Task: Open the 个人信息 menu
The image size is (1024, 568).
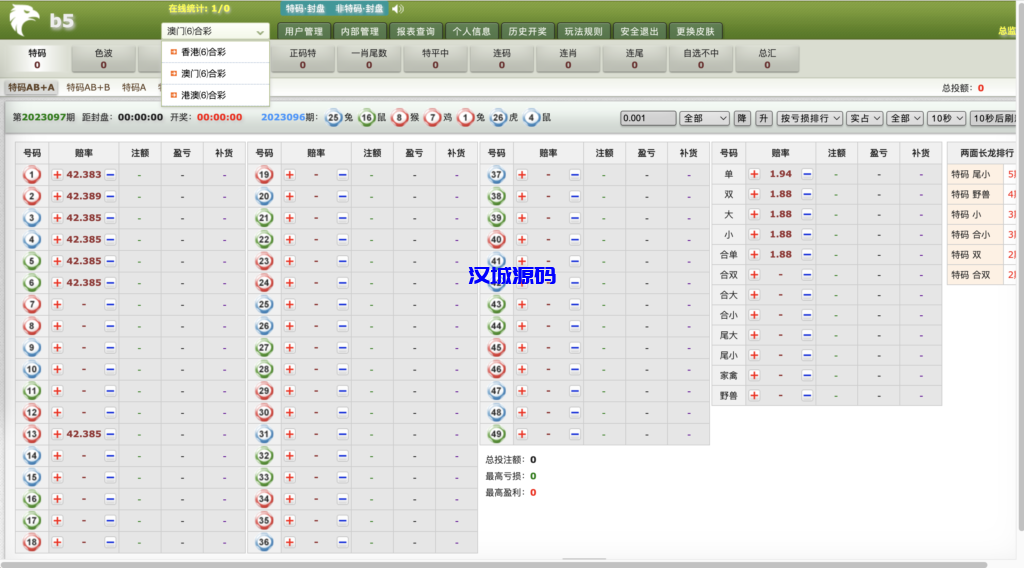Action: [472, 31]
